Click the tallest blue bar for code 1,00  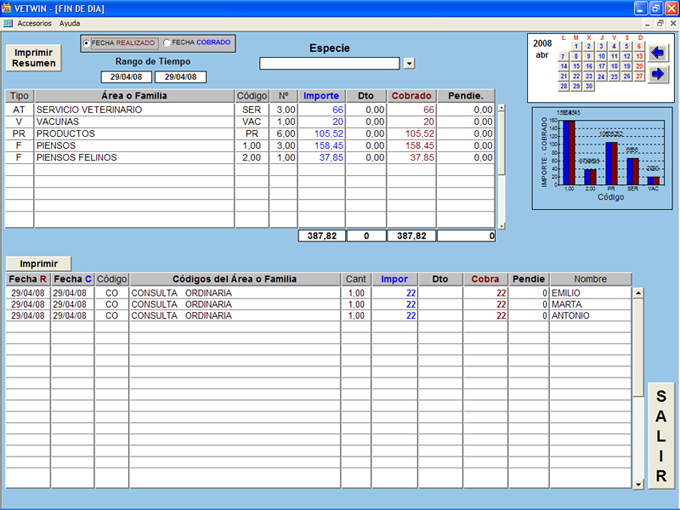(566, 153)
